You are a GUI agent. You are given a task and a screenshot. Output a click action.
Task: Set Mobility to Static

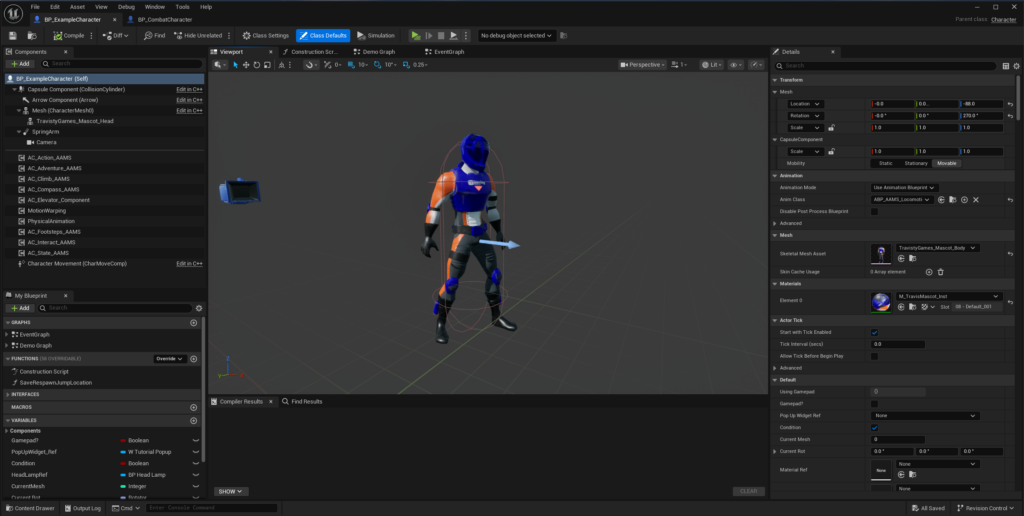coord(885,163)
